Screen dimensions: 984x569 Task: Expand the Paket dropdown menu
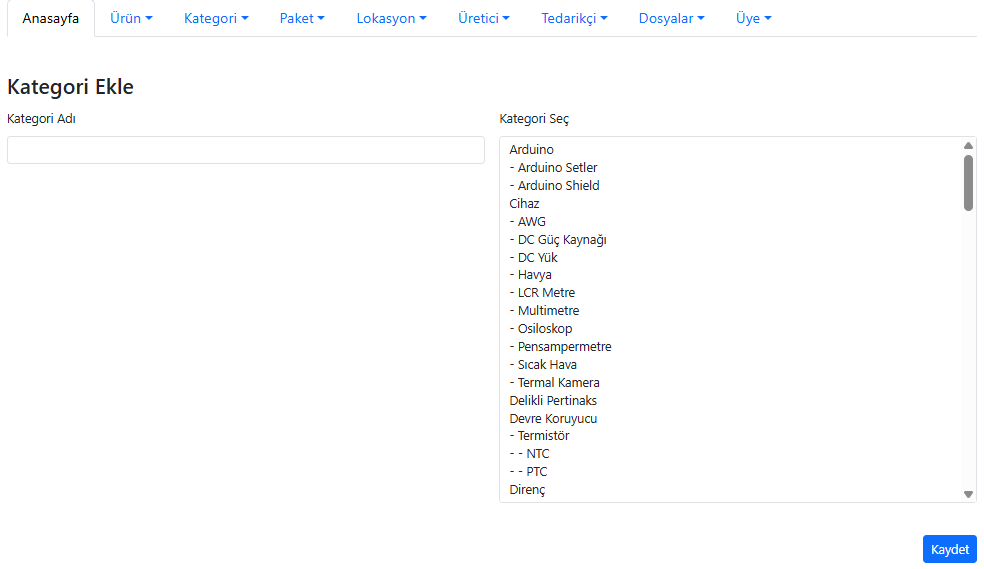click(x=302, y=18)
